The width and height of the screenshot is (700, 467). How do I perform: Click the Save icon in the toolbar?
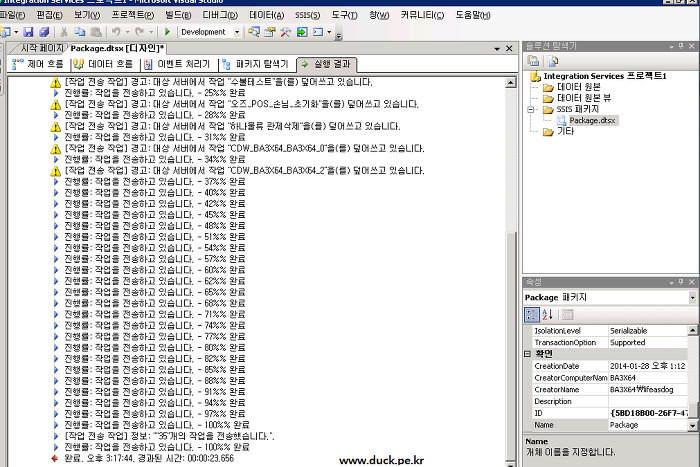coord(29,32)
